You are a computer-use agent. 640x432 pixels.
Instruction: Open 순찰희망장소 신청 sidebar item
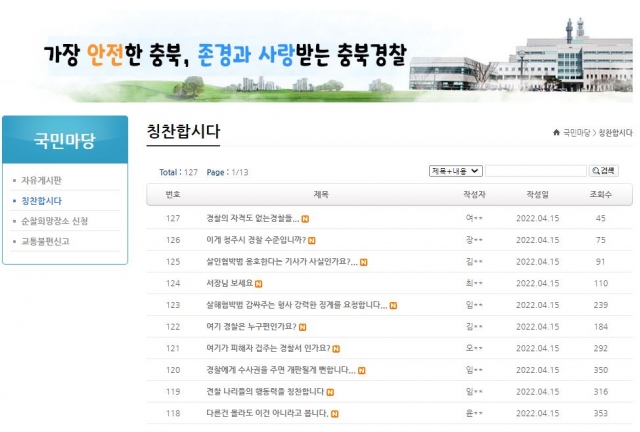point(54,221)
